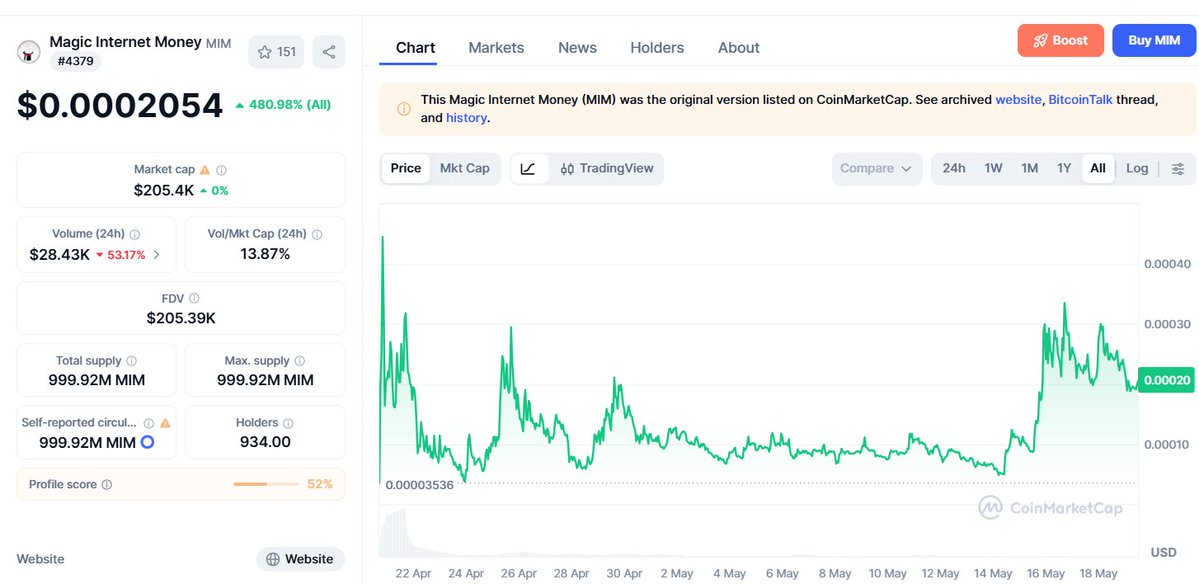Open the history link in notice

click(466, 118)
